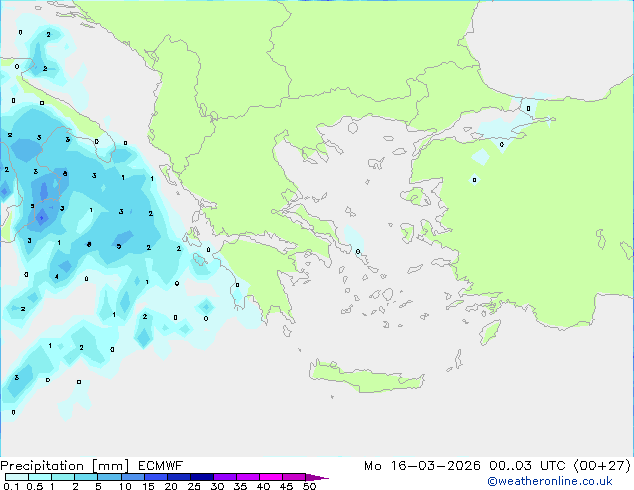Screen dimensions: 634x490
Task: Click the above-50 arrow tip of the color scale
Action: coord(317,477)
